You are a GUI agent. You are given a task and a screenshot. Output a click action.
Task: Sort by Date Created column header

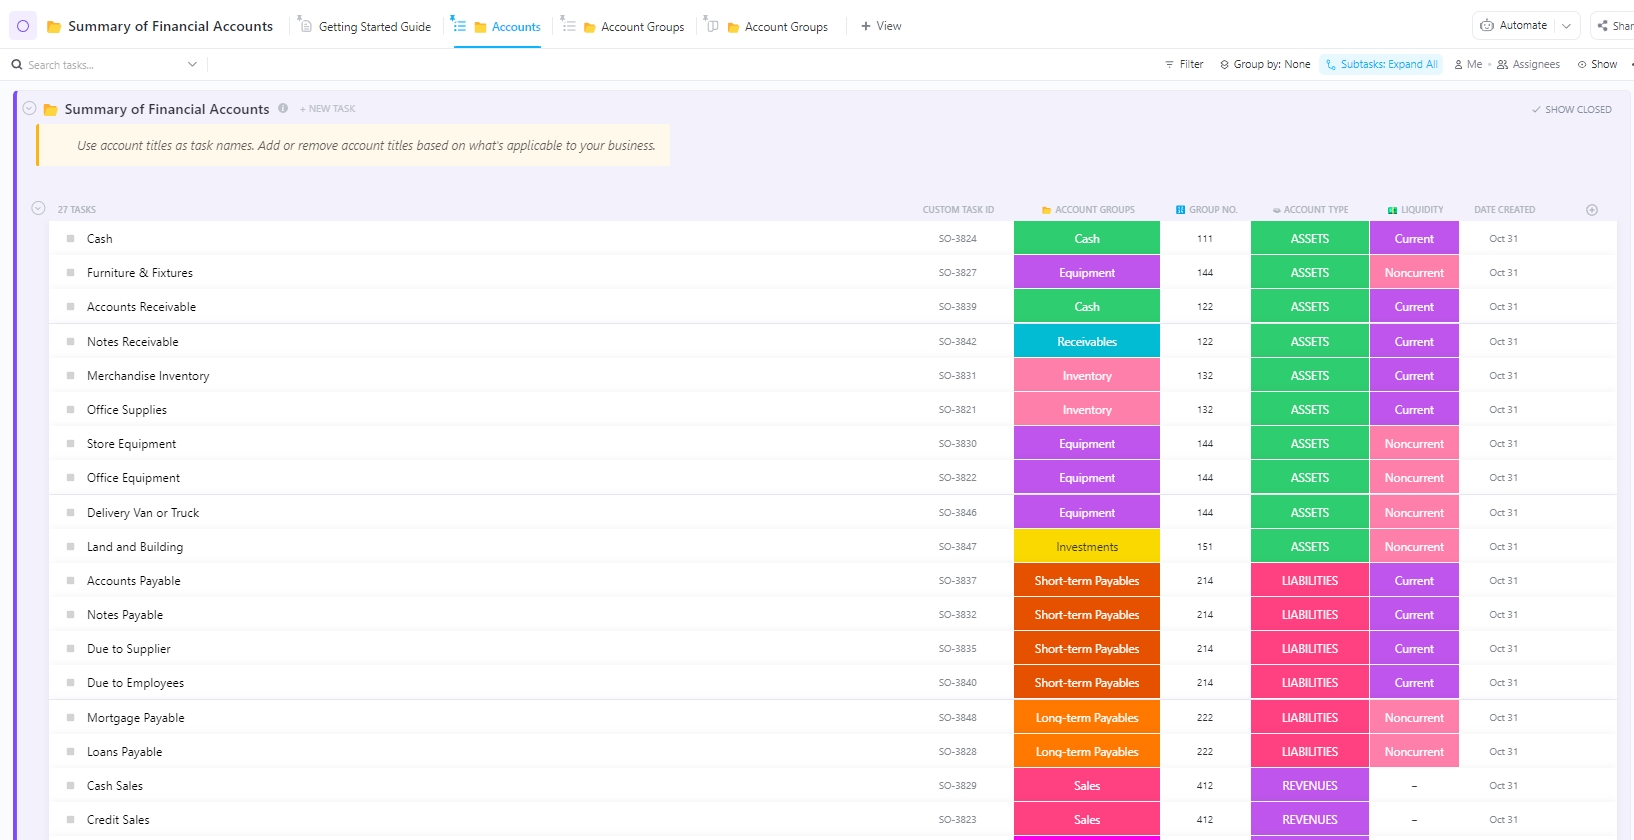(1504, 210)
